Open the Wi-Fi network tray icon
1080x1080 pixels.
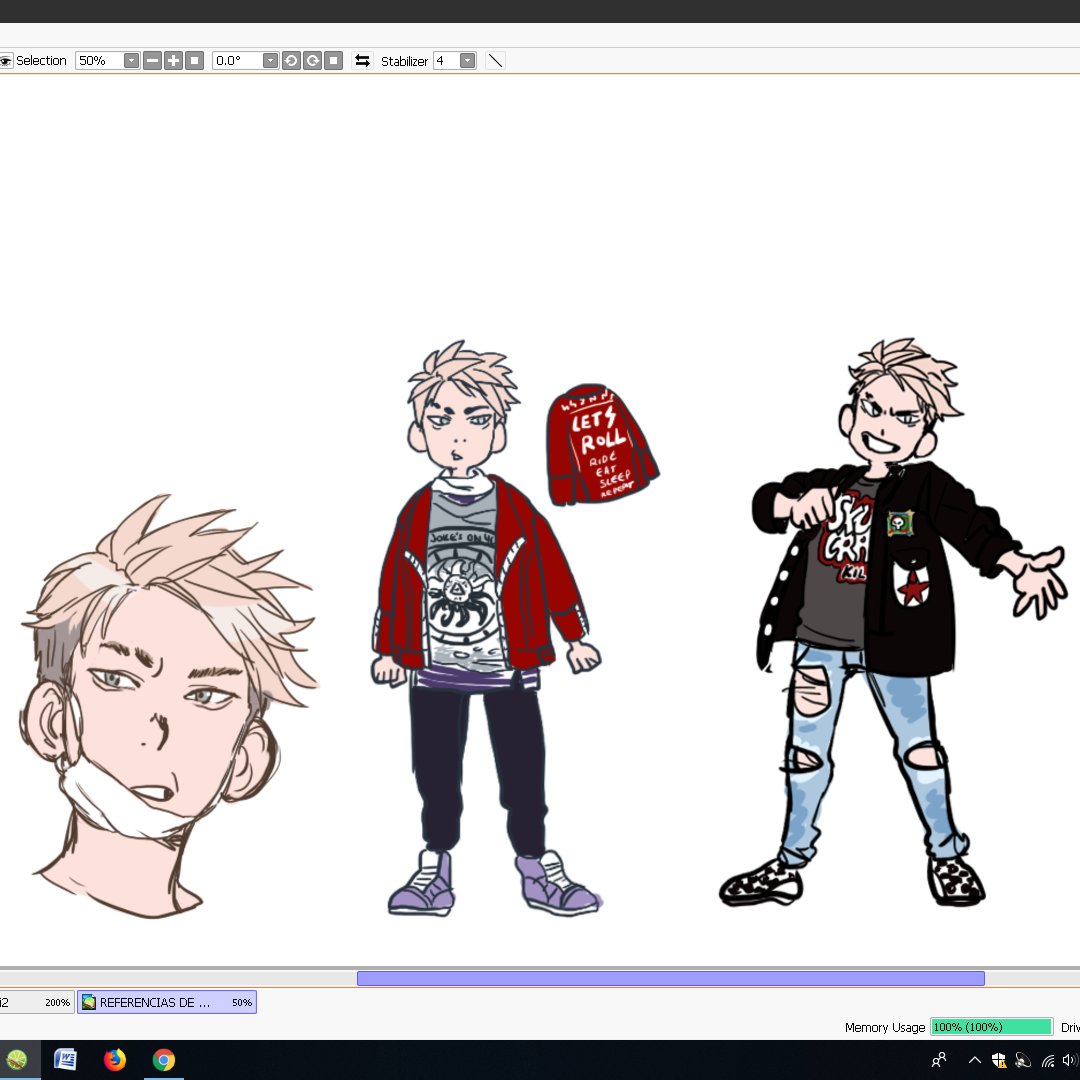pyautogui.click(x=1048, y=1060)
